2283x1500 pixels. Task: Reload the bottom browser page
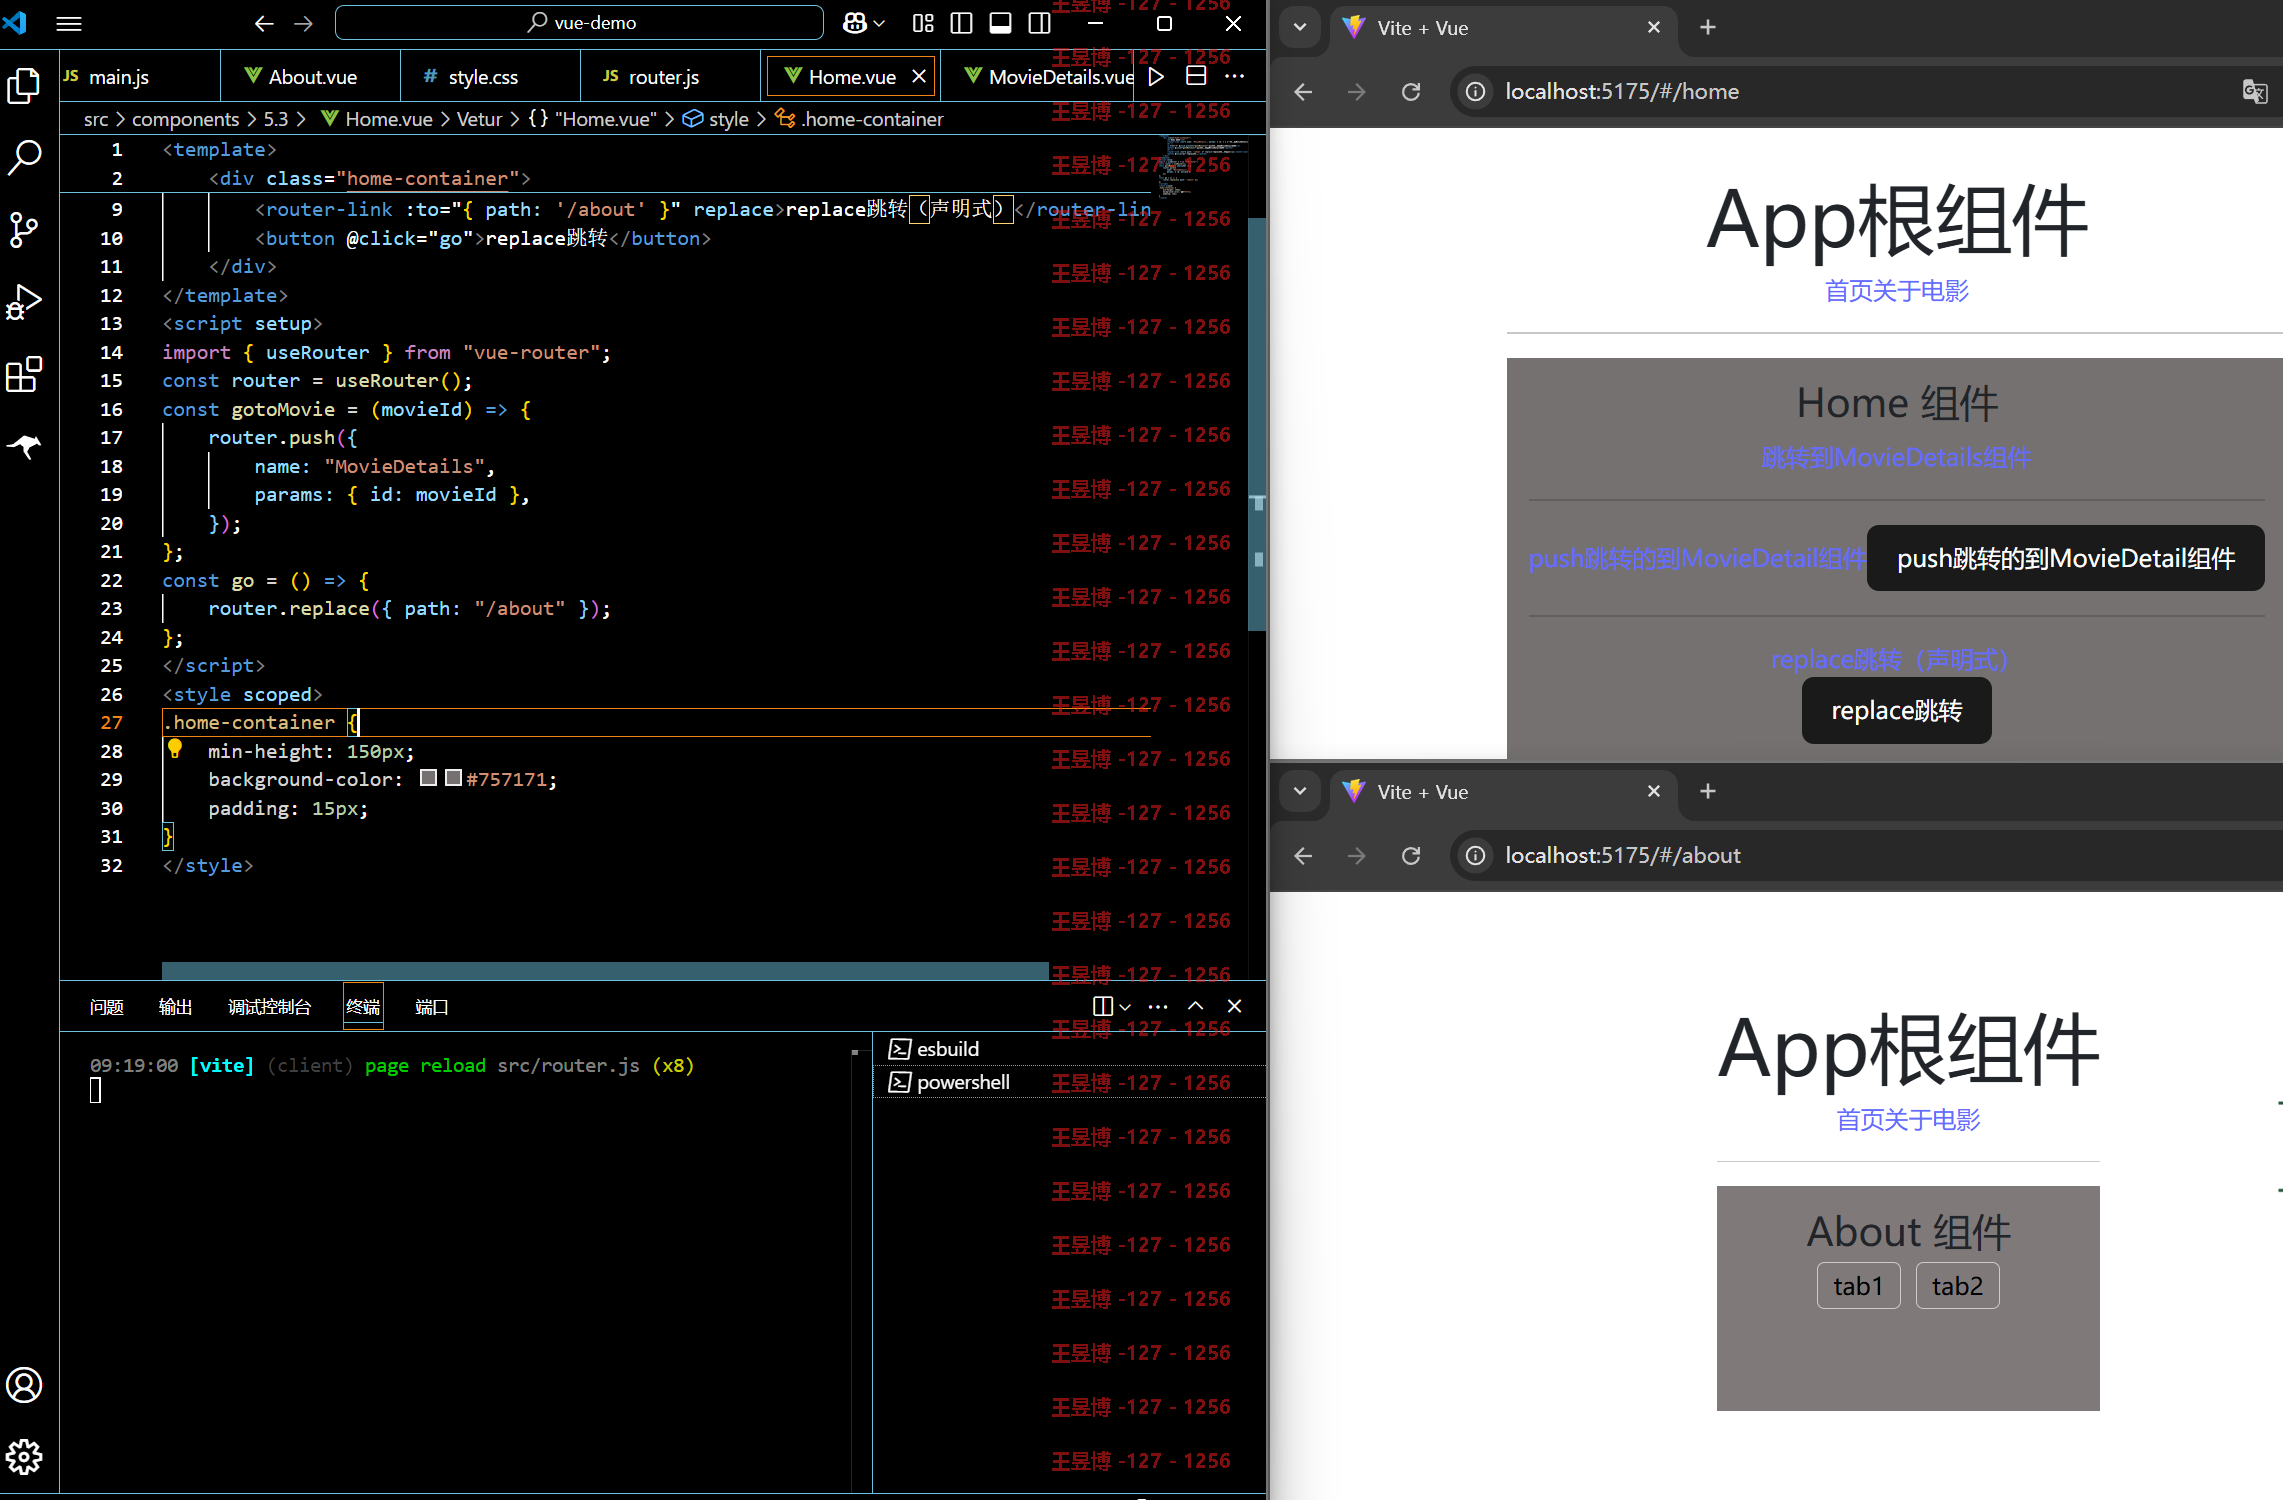click(1411, 856)
